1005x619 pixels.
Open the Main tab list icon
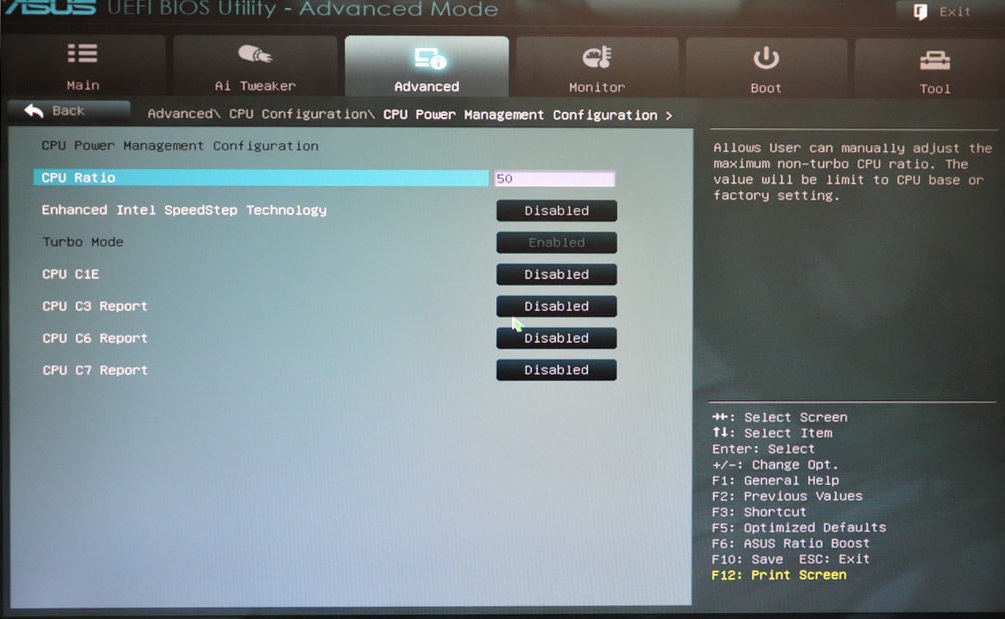83,54
